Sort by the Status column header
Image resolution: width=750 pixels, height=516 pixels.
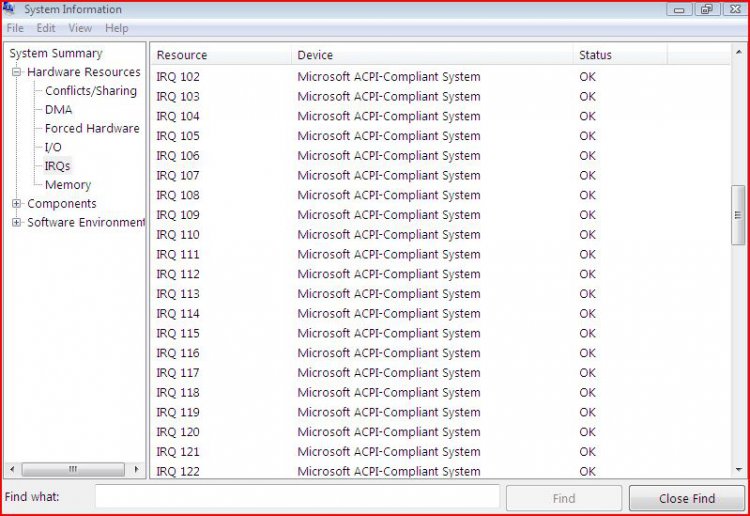click(x=620, y=55)
